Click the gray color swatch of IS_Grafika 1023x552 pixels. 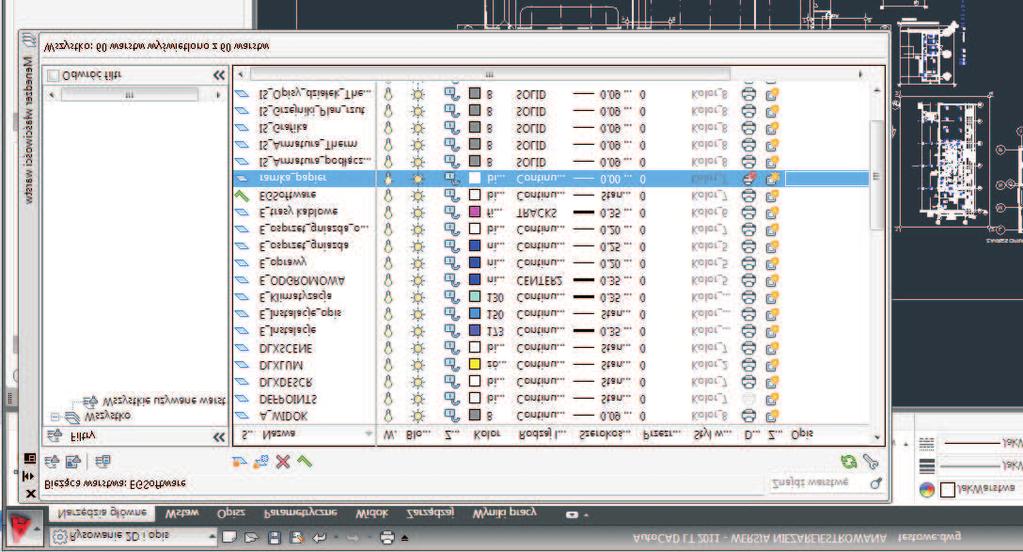(475, 128)
